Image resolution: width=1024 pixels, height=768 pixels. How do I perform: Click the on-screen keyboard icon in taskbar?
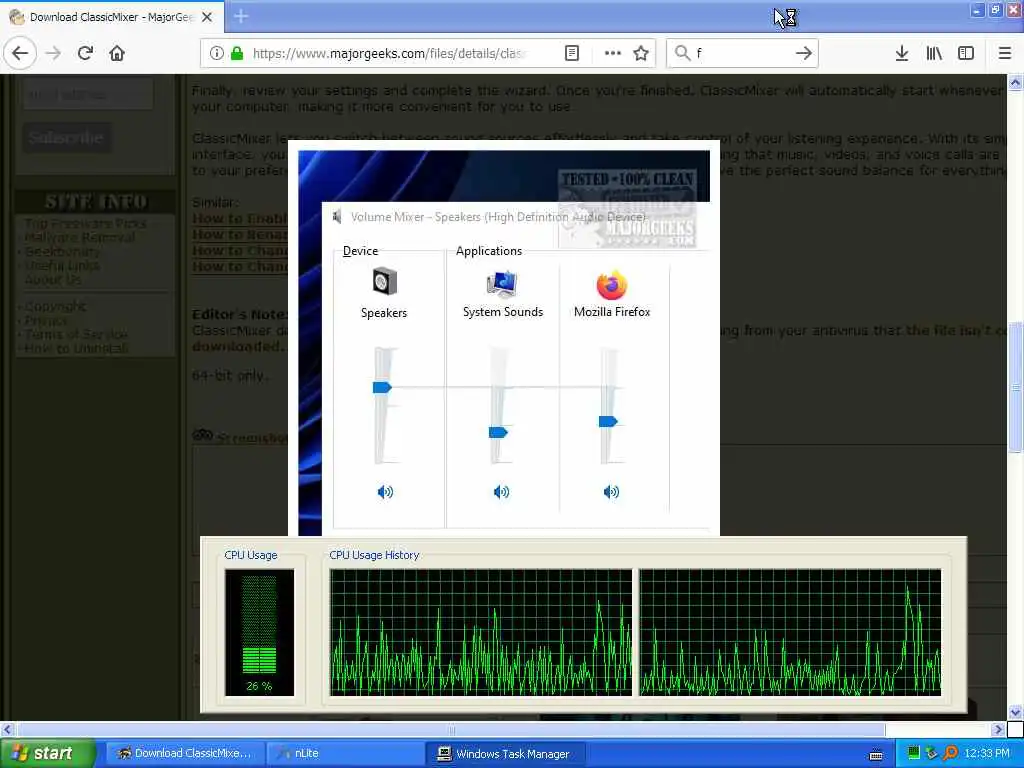tap(876, 755)
